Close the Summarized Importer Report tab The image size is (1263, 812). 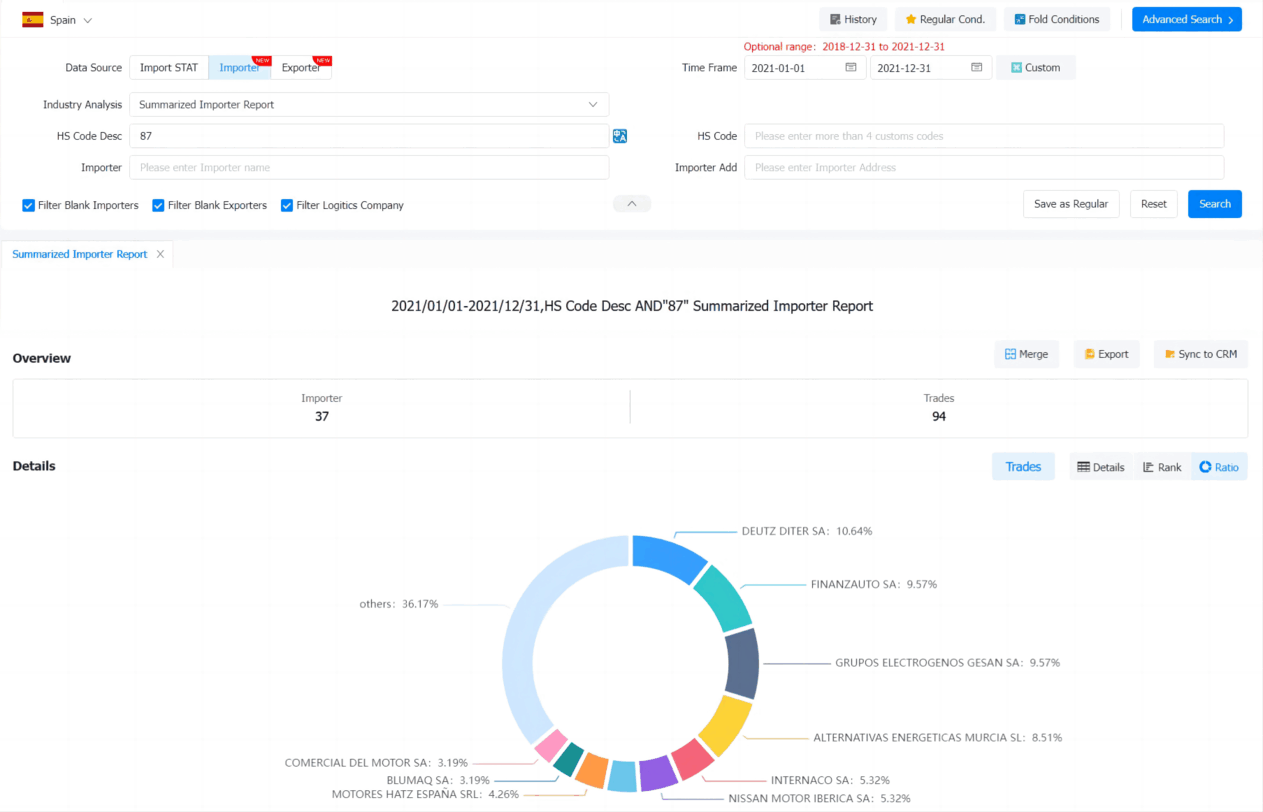click(160, 254)
